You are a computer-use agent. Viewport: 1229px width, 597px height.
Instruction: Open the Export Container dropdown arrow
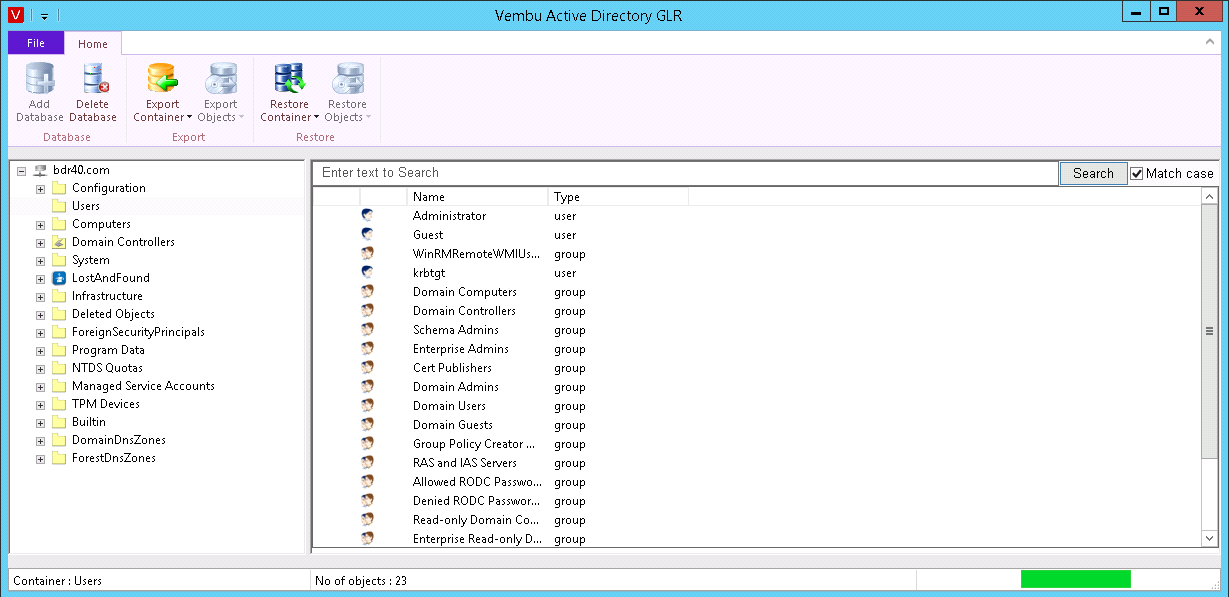pos(189,118)
